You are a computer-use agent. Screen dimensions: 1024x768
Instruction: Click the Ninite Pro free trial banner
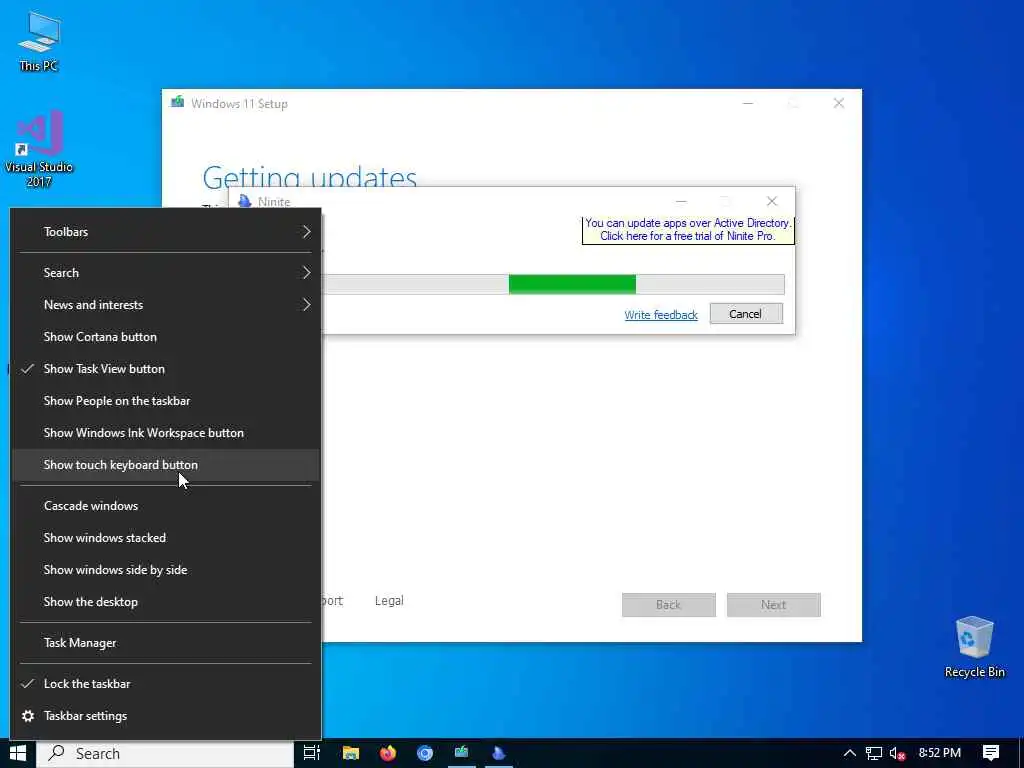coord(688,229)
